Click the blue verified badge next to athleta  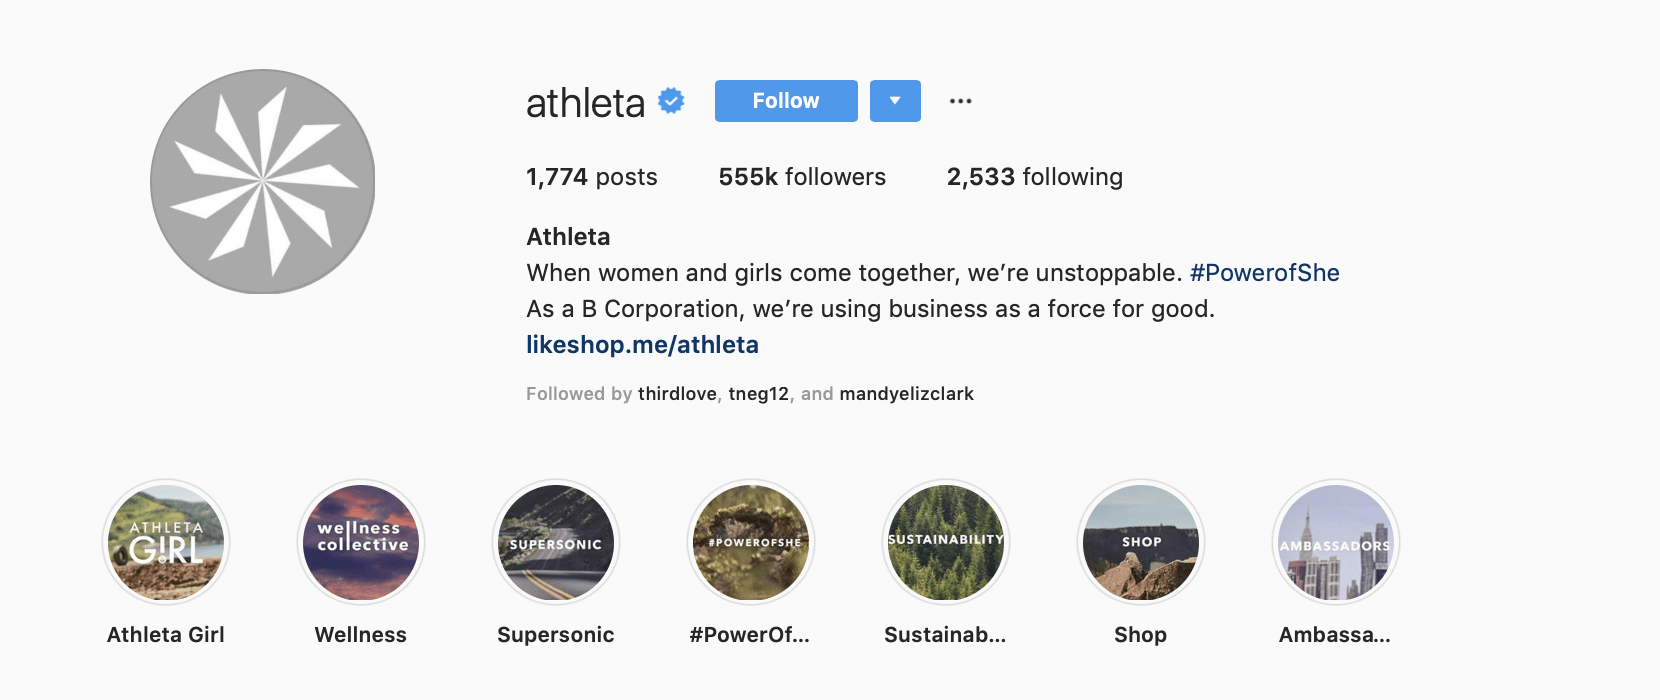coord(671,101)
